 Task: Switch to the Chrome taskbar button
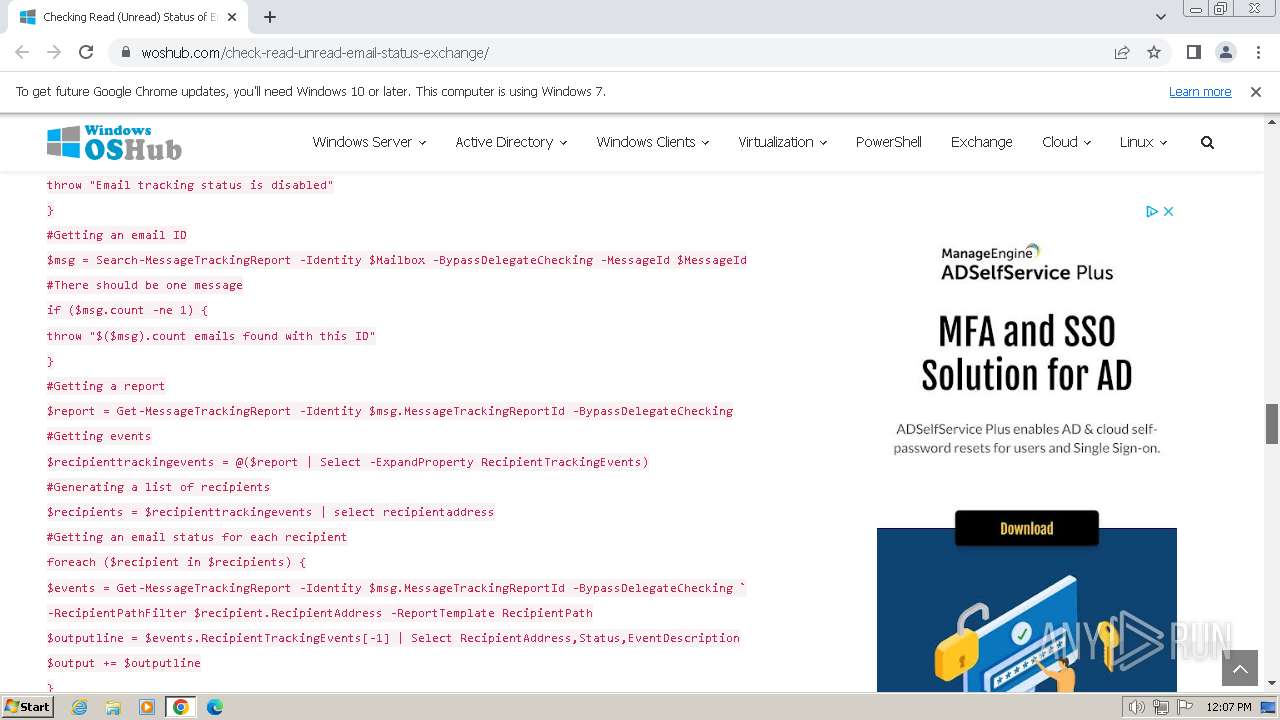pyautogui.click(x=180, y=707)
